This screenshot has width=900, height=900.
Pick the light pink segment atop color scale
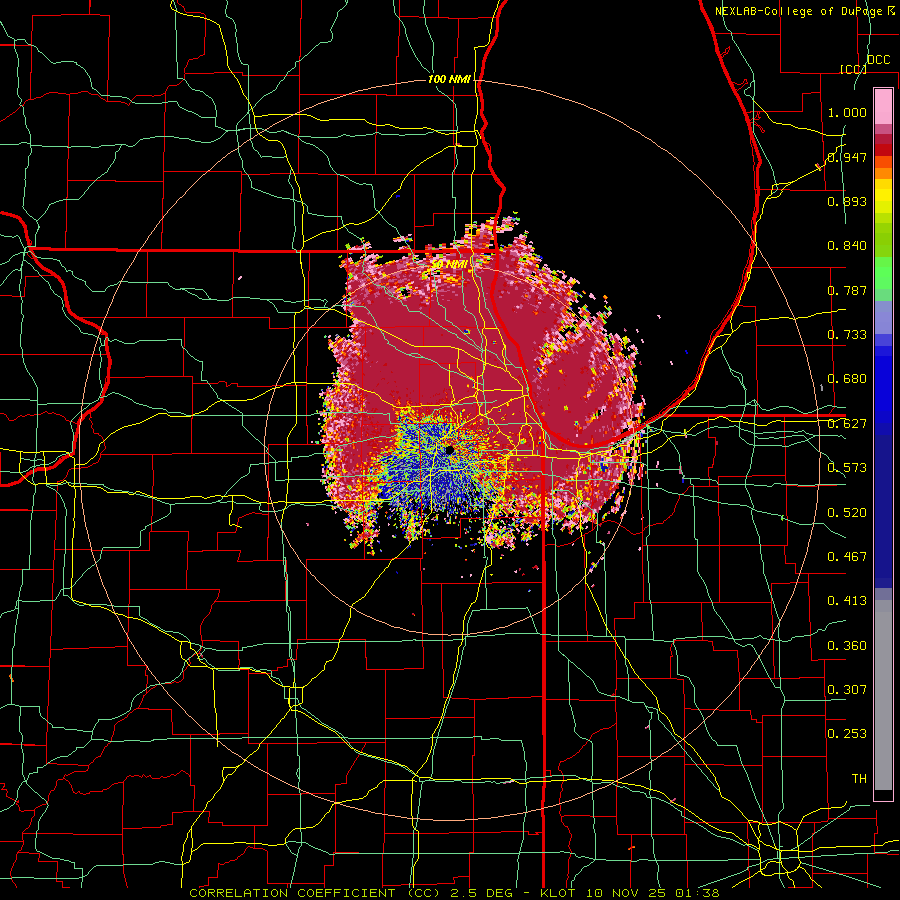click(x=883, y=107)
